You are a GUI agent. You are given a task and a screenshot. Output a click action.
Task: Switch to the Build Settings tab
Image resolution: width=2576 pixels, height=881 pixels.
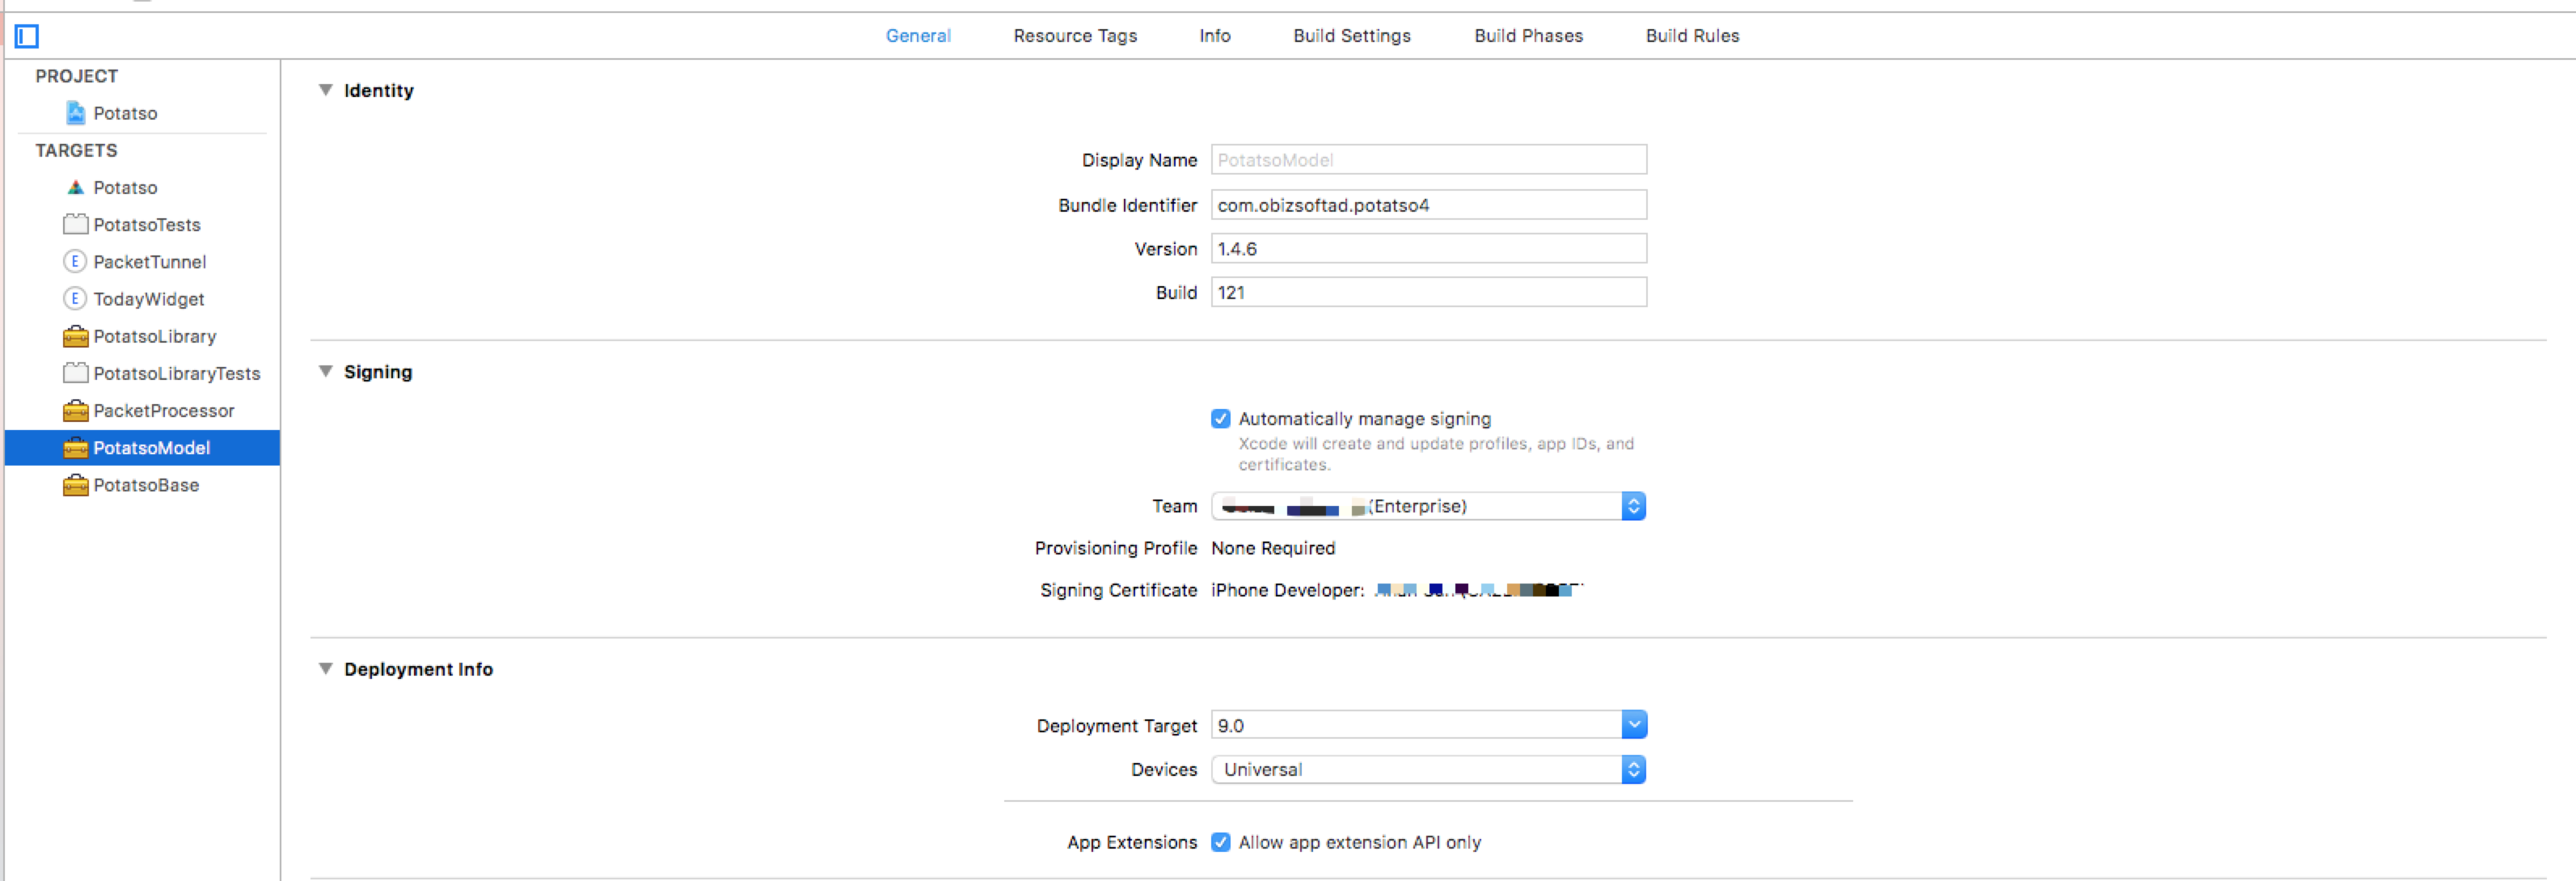pyautogui.click(x=1351, y=36)
